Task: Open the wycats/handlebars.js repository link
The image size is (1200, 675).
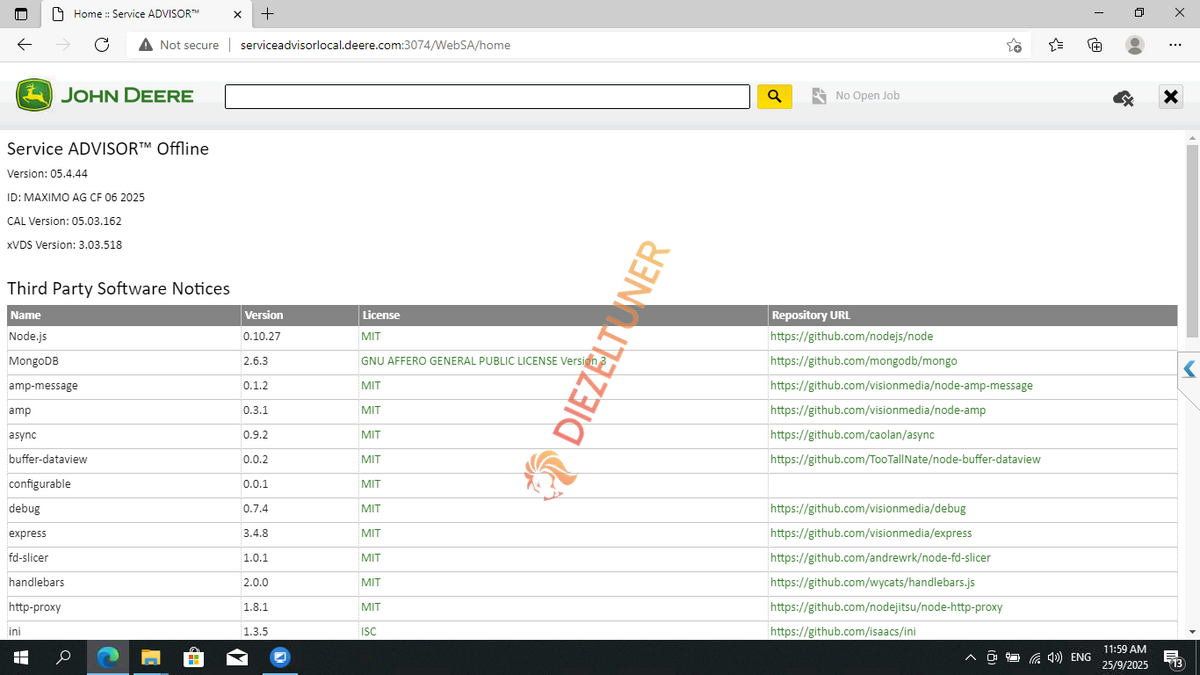Action: (x=872, y=582)
